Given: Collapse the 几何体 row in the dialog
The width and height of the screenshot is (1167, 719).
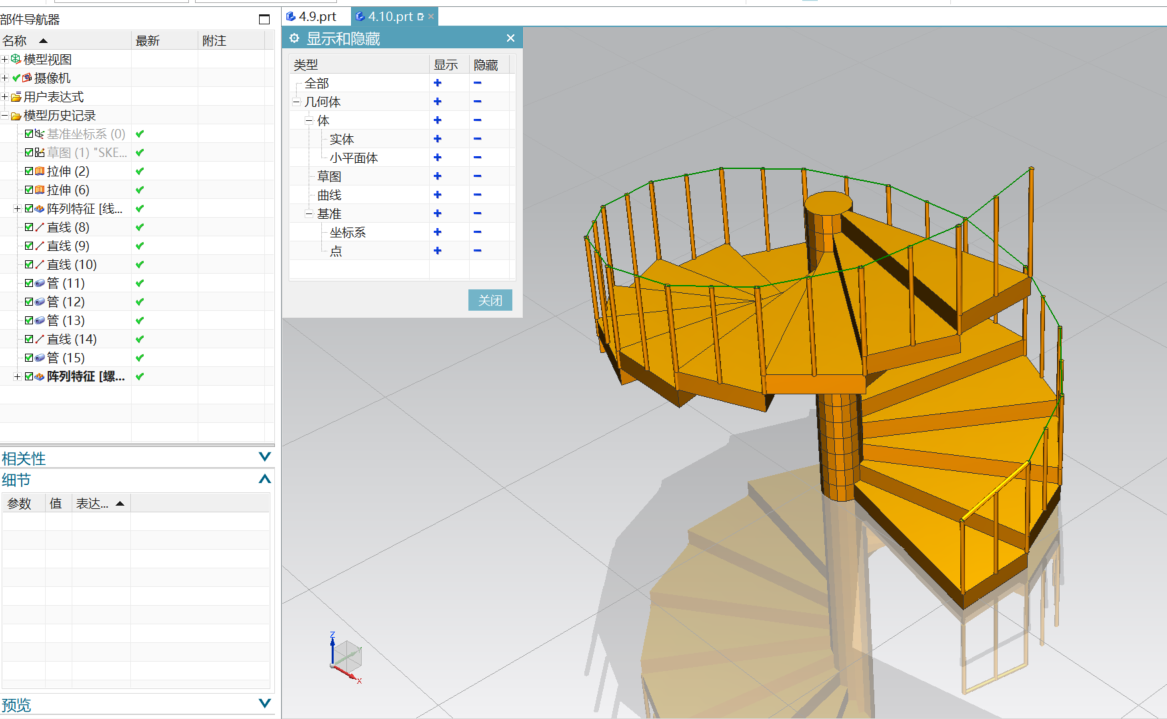Looking at the screenshot, I should click(x=296, y=102).
